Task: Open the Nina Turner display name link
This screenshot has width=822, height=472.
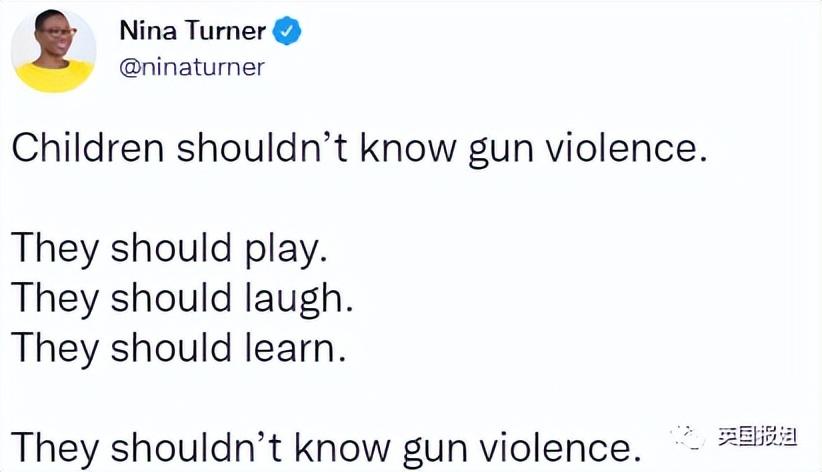Action: pyautogui.click(x=193, y=31)
